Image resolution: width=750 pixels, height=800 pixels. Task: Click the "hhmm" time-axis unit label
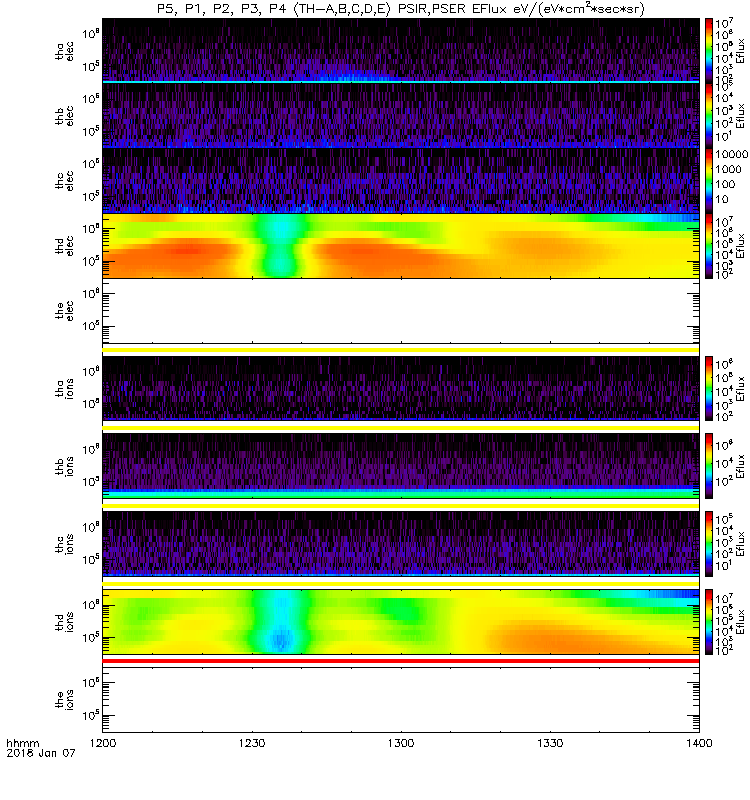tap(22, 743)
